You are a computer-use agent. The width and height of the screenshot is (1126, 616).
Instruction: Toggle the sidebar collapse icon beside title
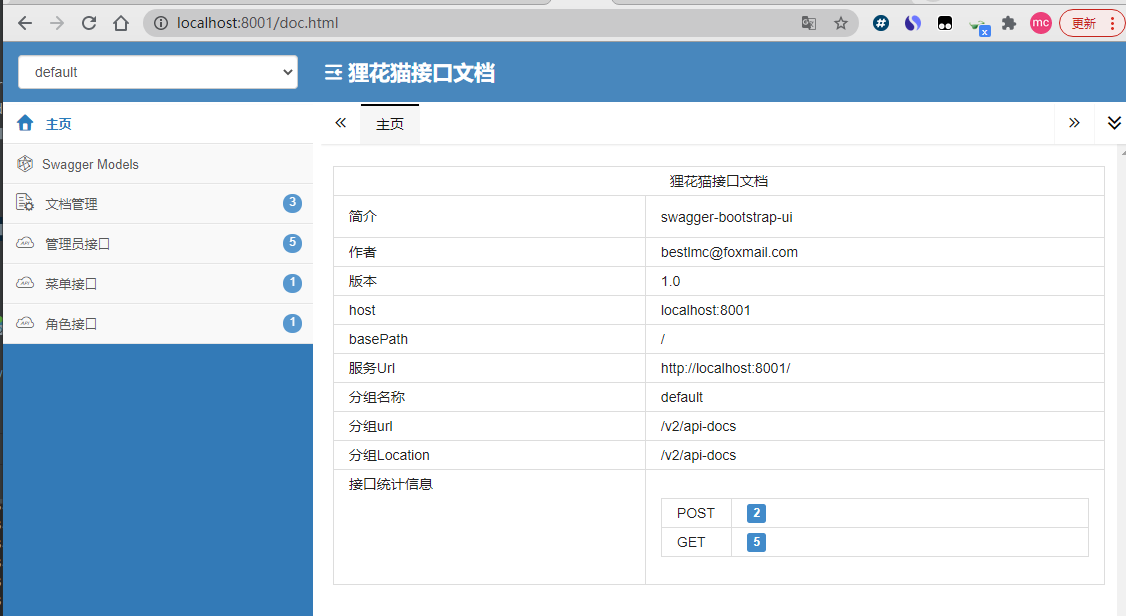click(x=332, y=73)
